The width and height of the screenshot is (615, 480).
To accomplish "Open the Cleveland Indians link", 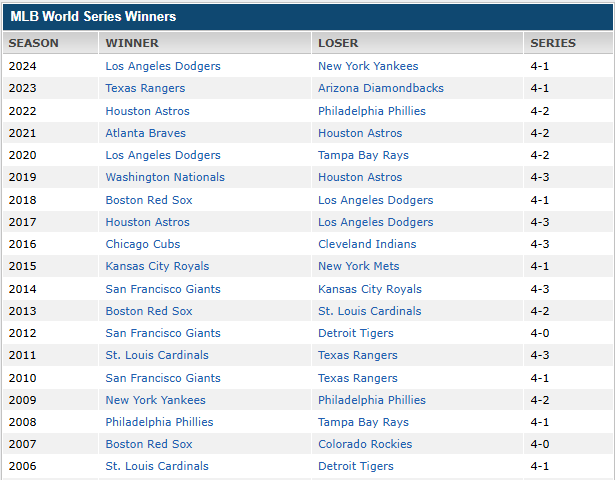I will [x=367, y=244].
